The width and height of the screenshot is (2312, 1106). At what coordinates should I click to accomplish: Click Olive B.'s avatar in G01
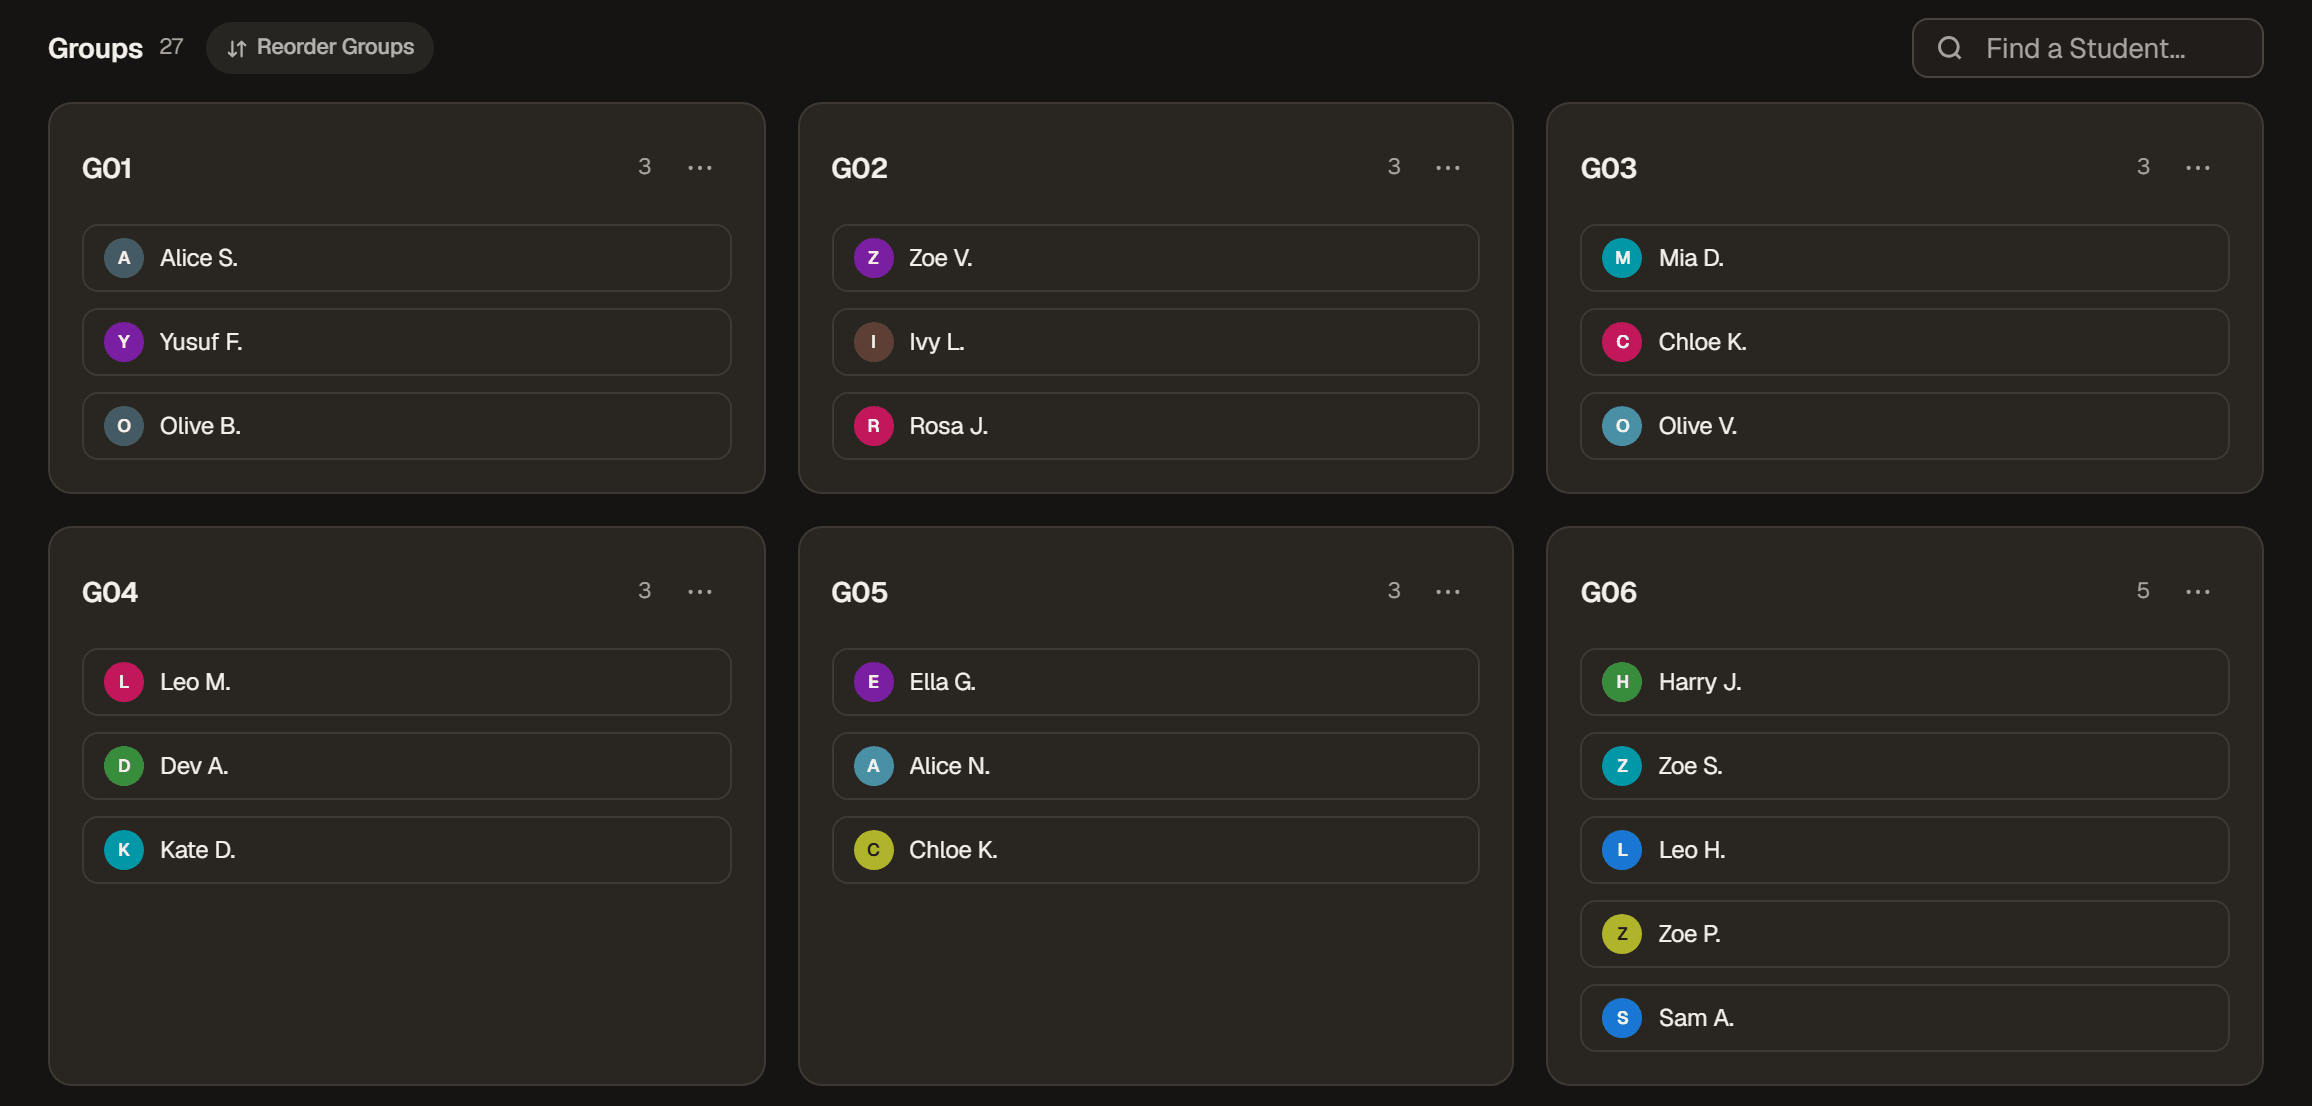[124, 426]
